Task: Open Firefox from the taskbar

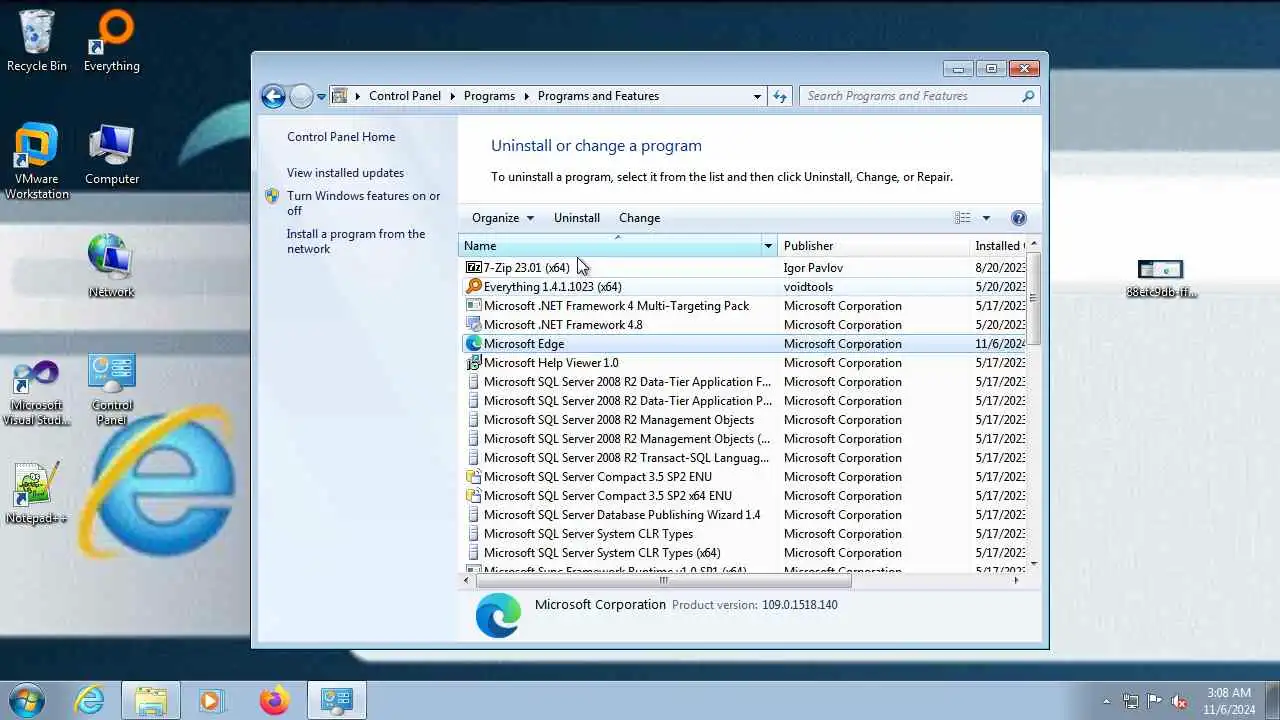Action: coord(273,700)
